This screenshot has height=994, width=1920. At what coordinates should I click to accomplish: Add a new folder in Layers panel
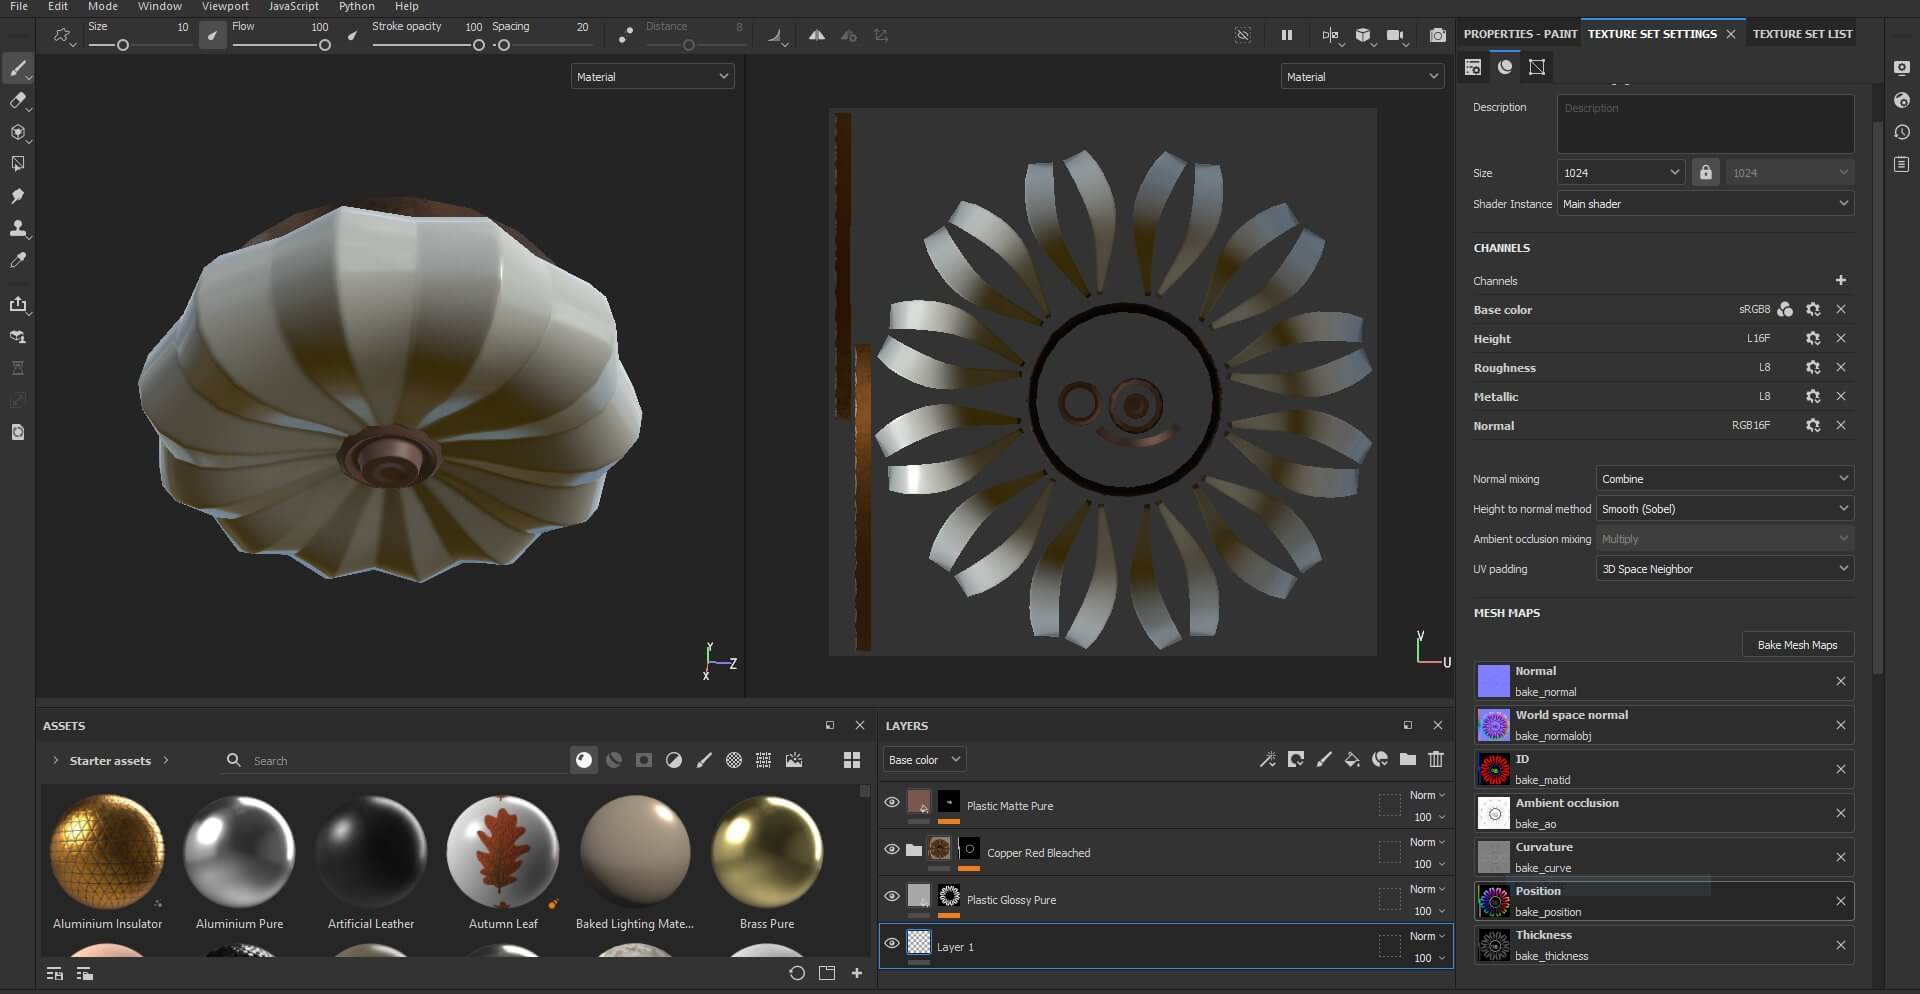tap(1408, 760)
